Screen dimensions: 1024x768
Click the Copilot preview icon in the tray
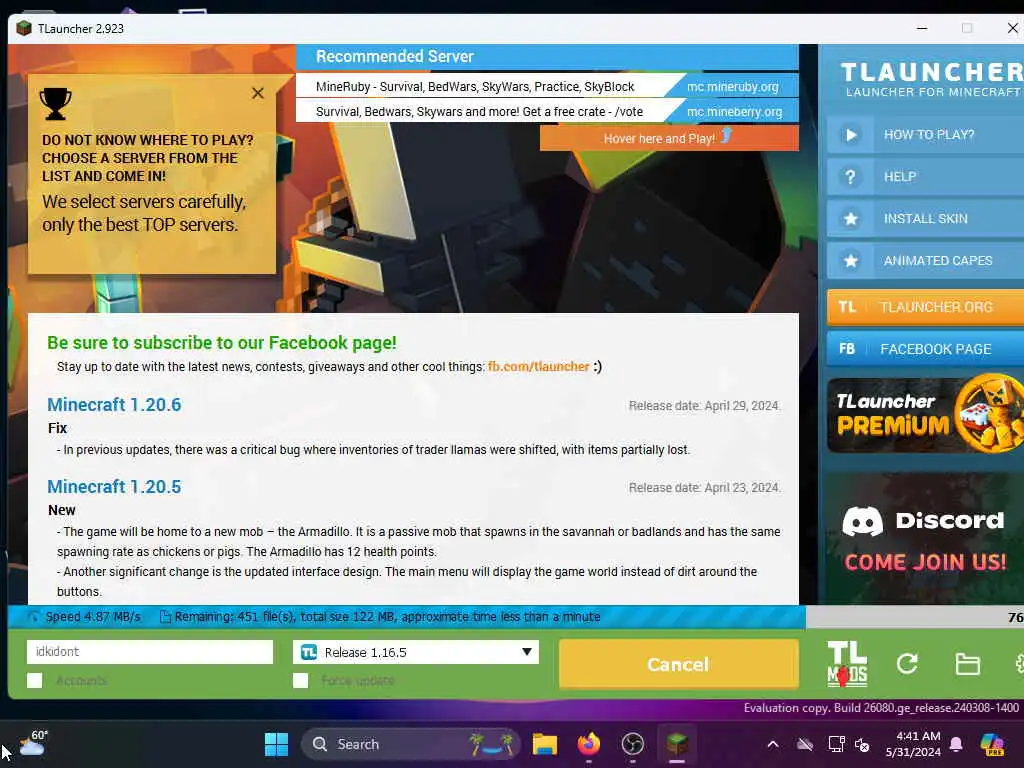point(992,744)
